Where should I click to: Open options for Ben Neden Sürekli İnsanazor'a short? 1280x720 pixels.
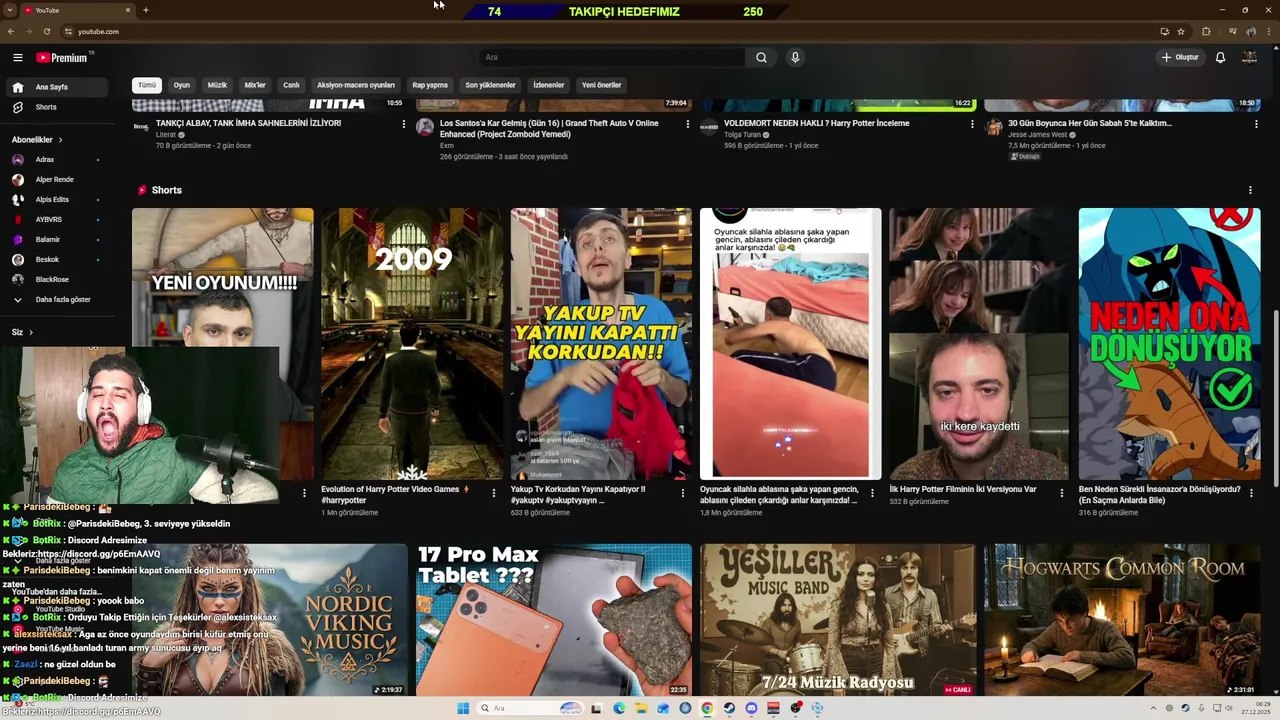(x=1251, y=492)
